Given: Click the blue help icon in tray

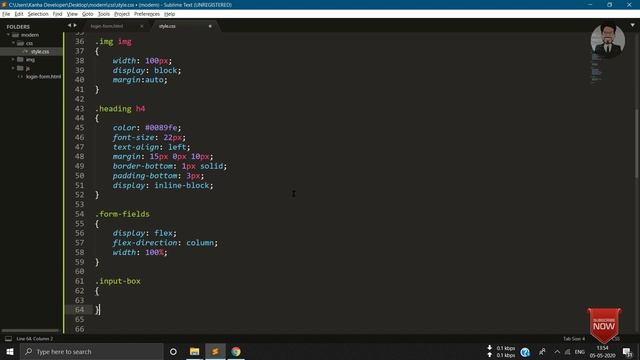Looking at the screenshot, I should pyautogui.click(x=525, y=352).
